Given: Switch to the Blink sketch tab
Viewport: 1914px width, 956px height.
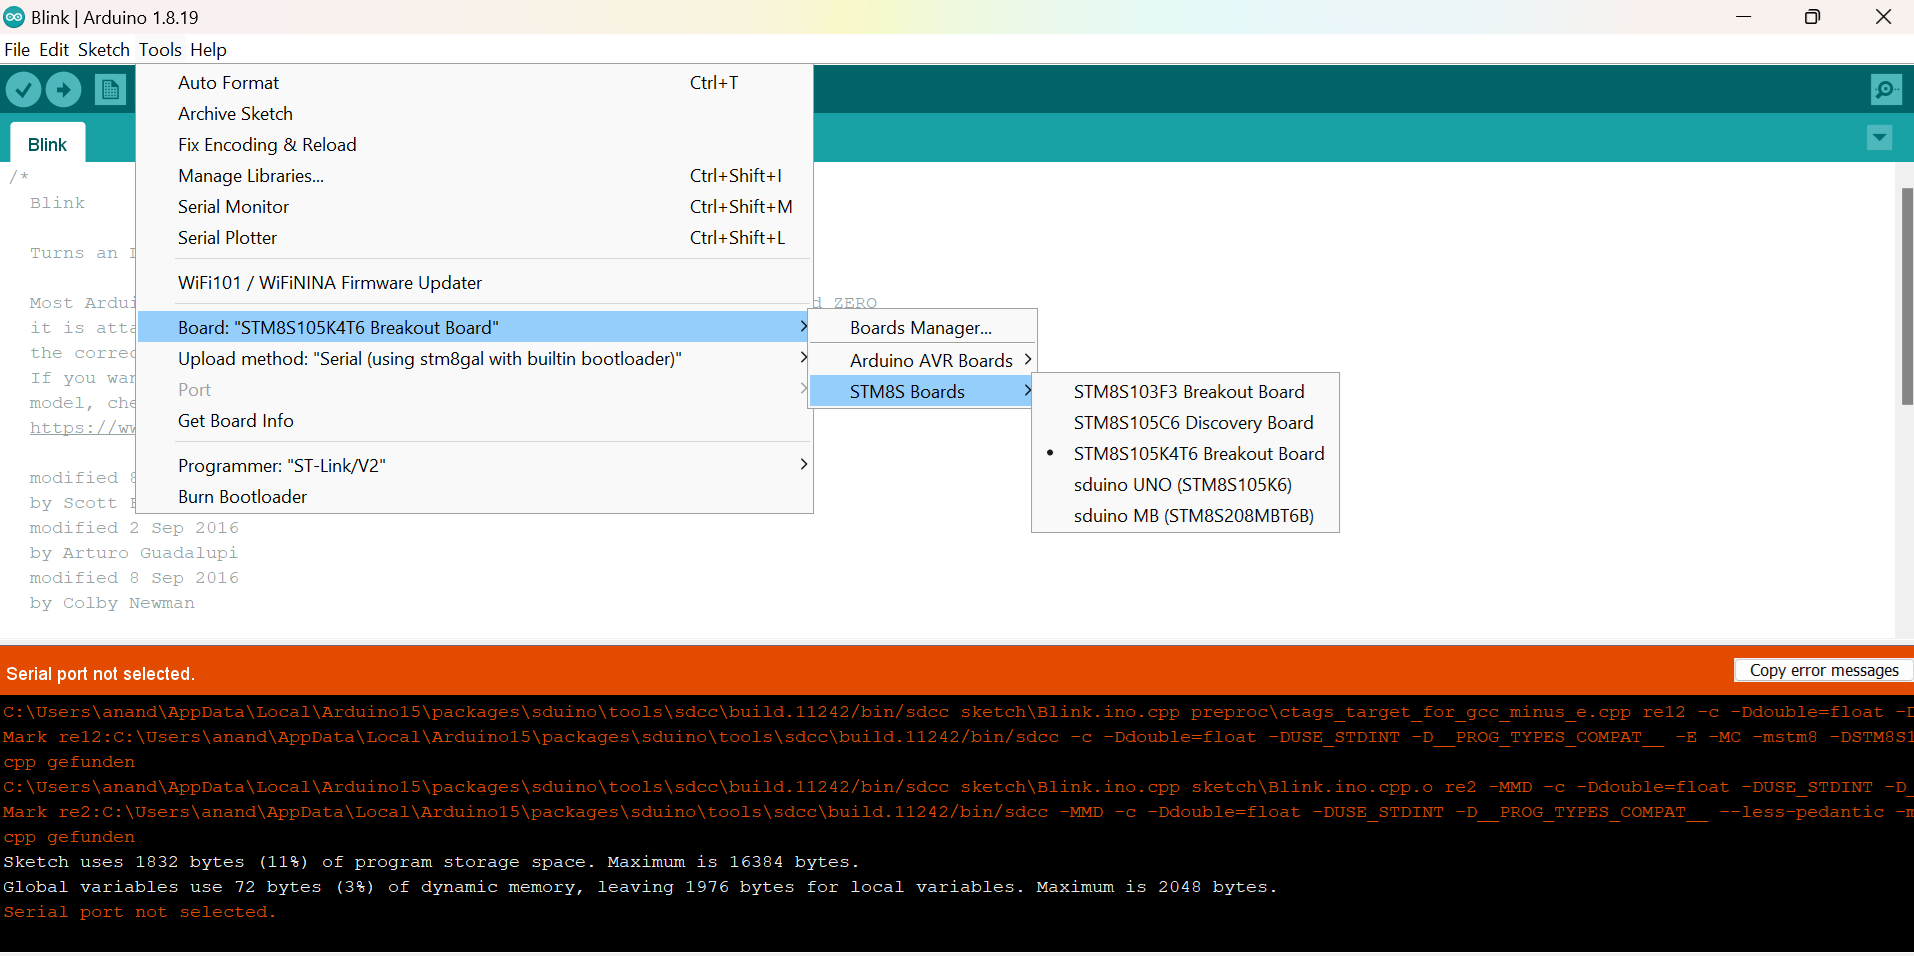Looking at the screenshot, I should (x=47, y=144).
